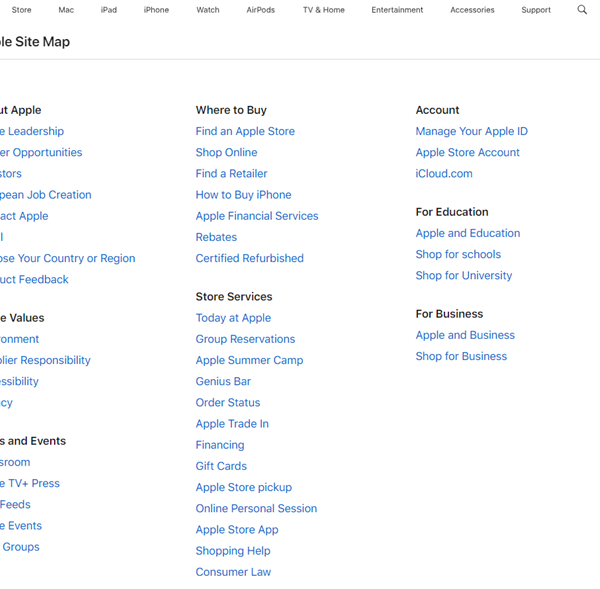Screen dimensions: 600x589
Task: Open Online Personal Session link
Action: (256, 509)
